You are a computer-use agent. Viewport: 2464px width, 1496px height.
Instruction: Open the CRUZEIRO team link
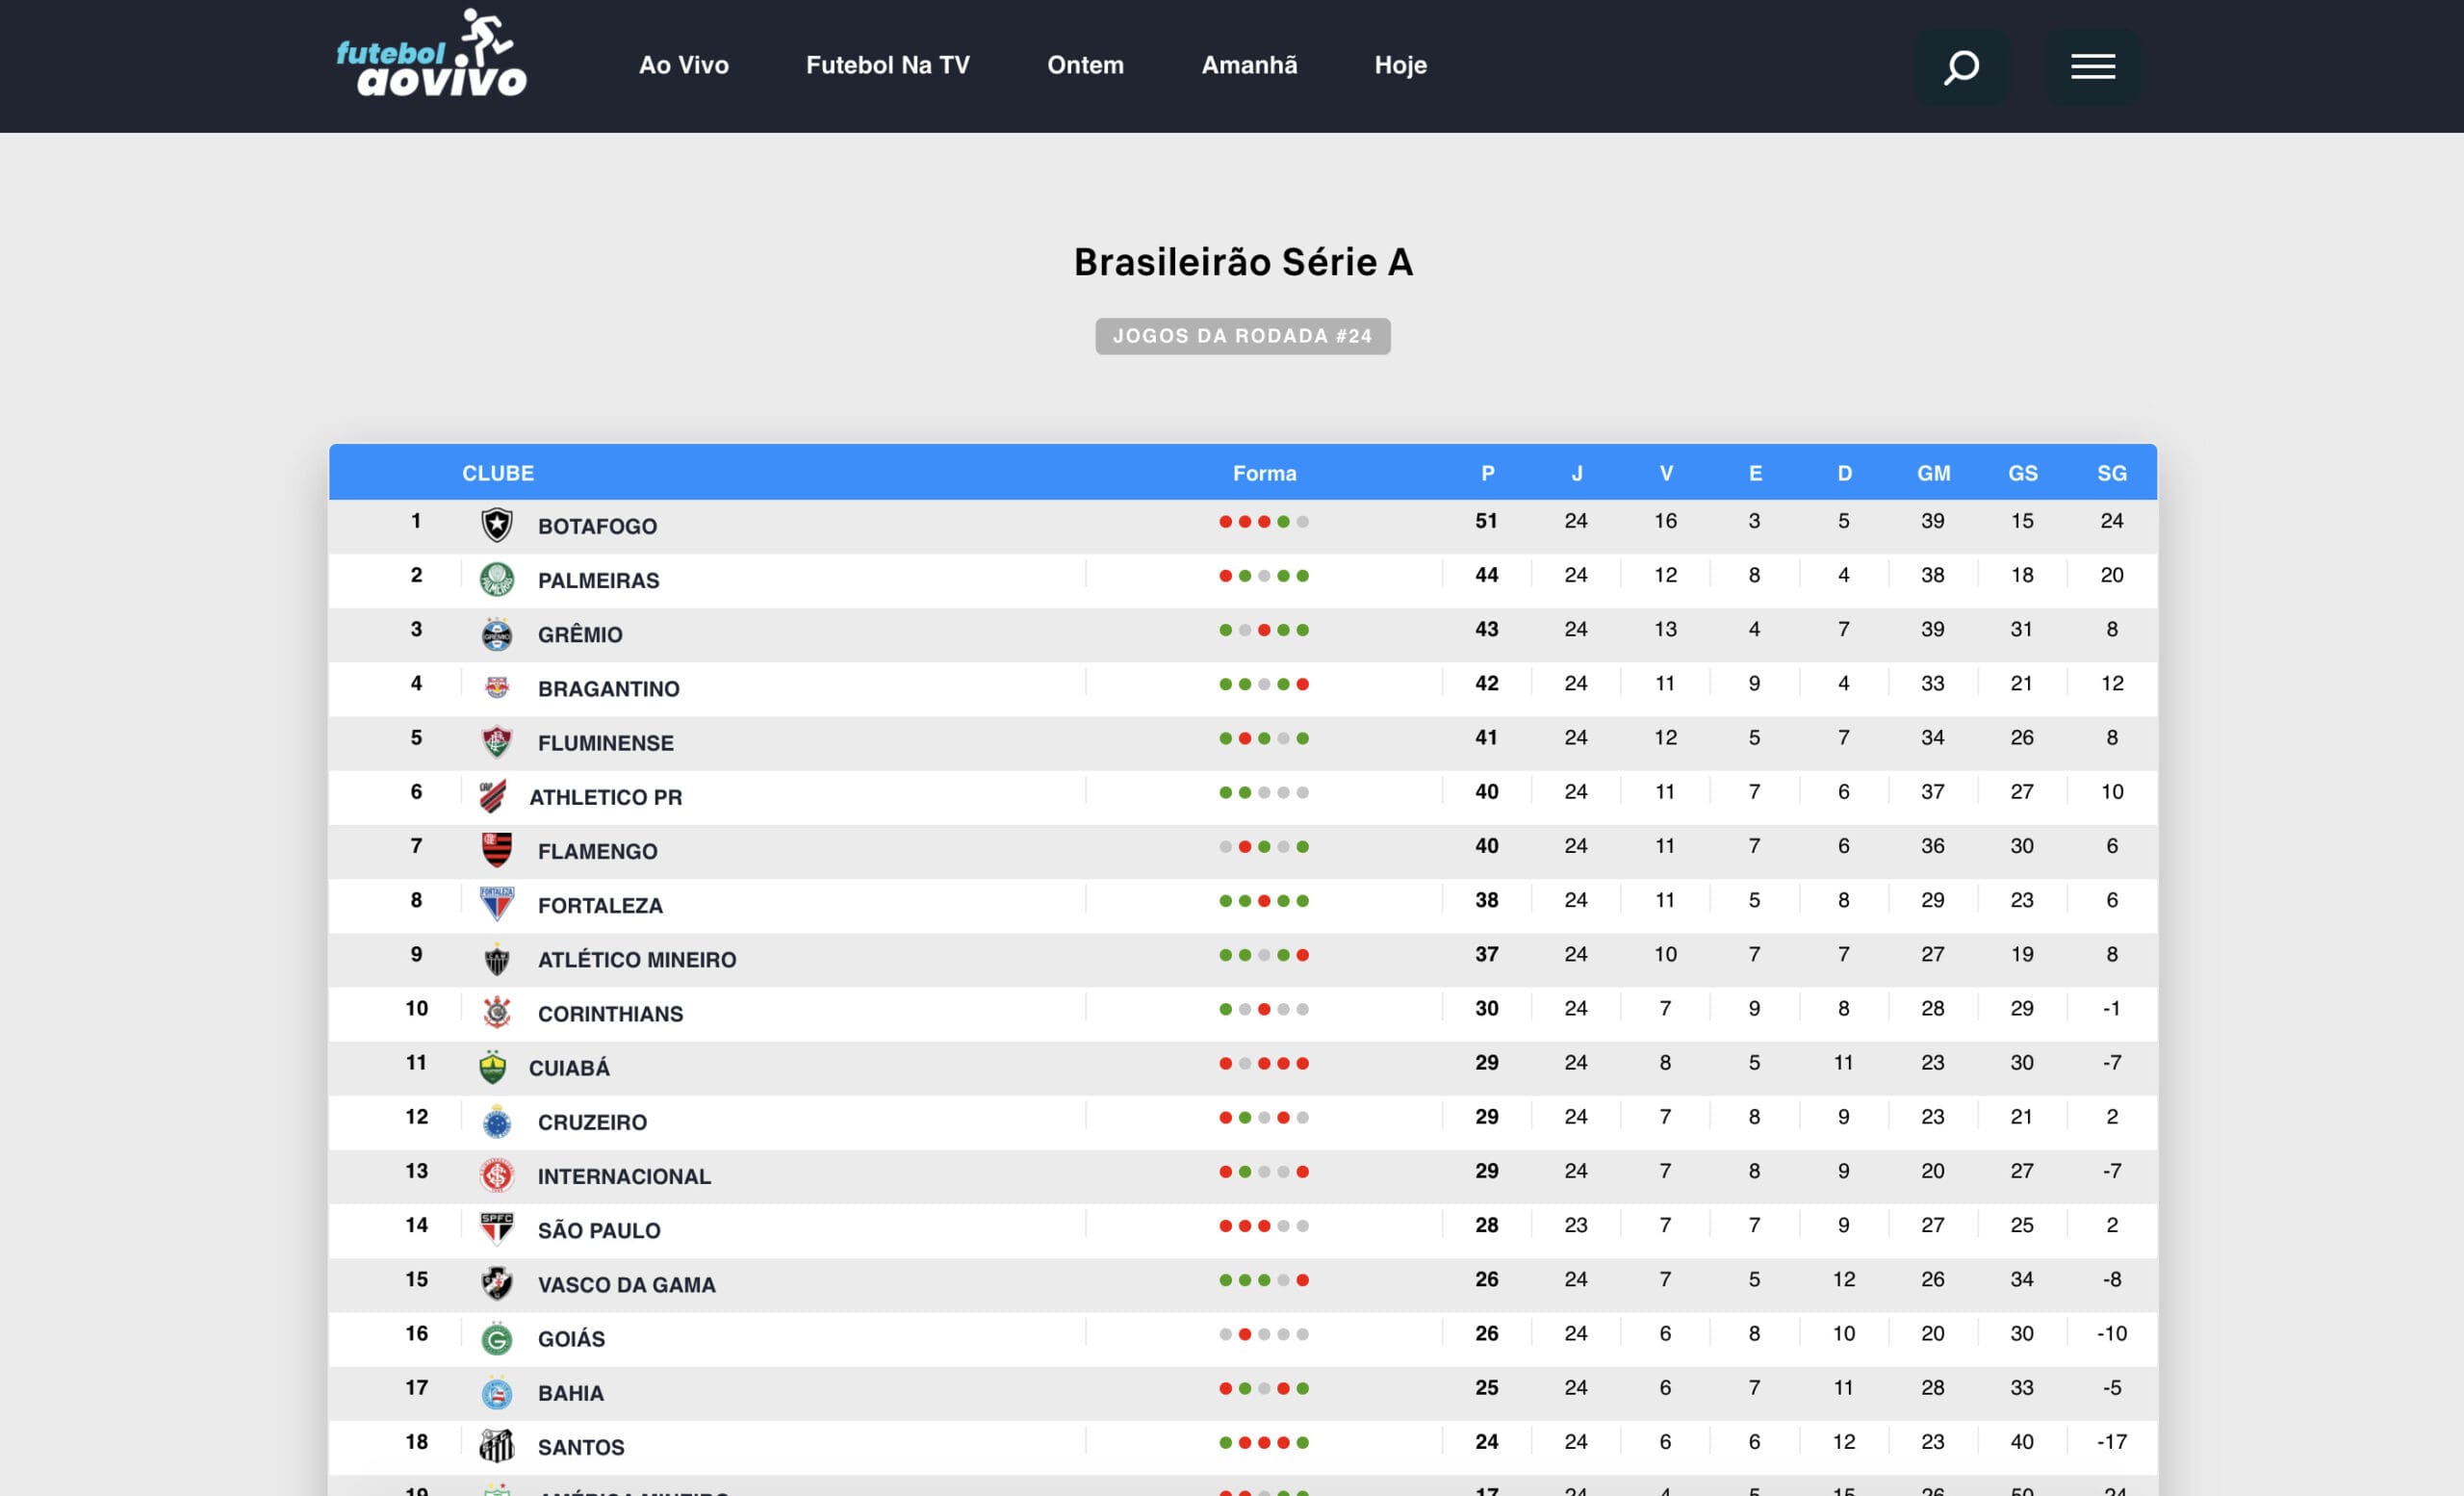click(592, 1122)
